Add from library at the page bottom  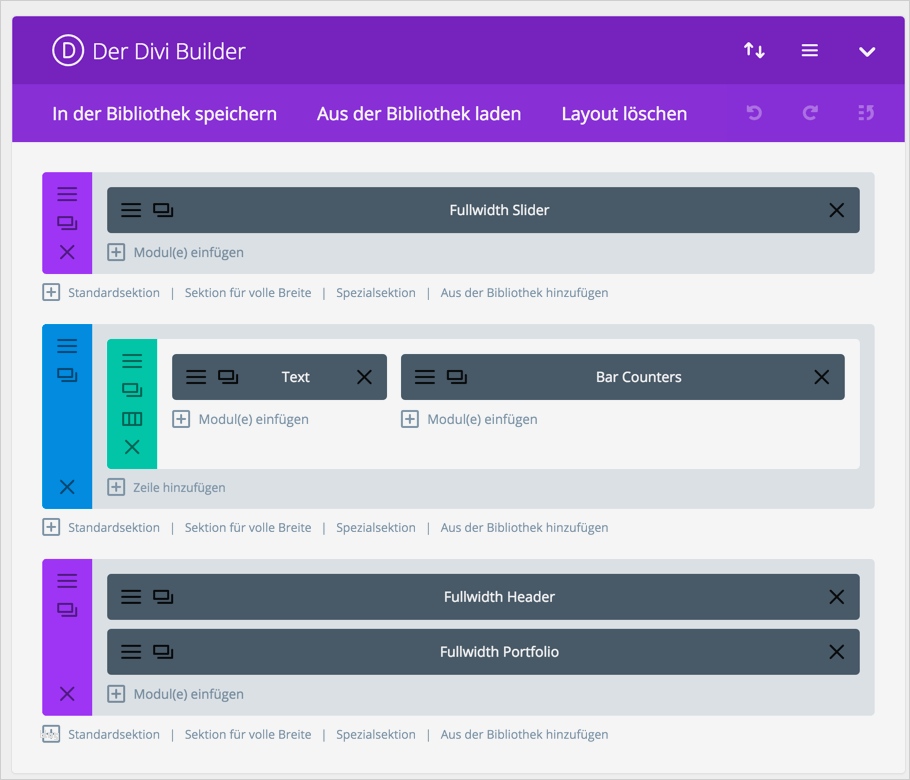tap(524, 735)
